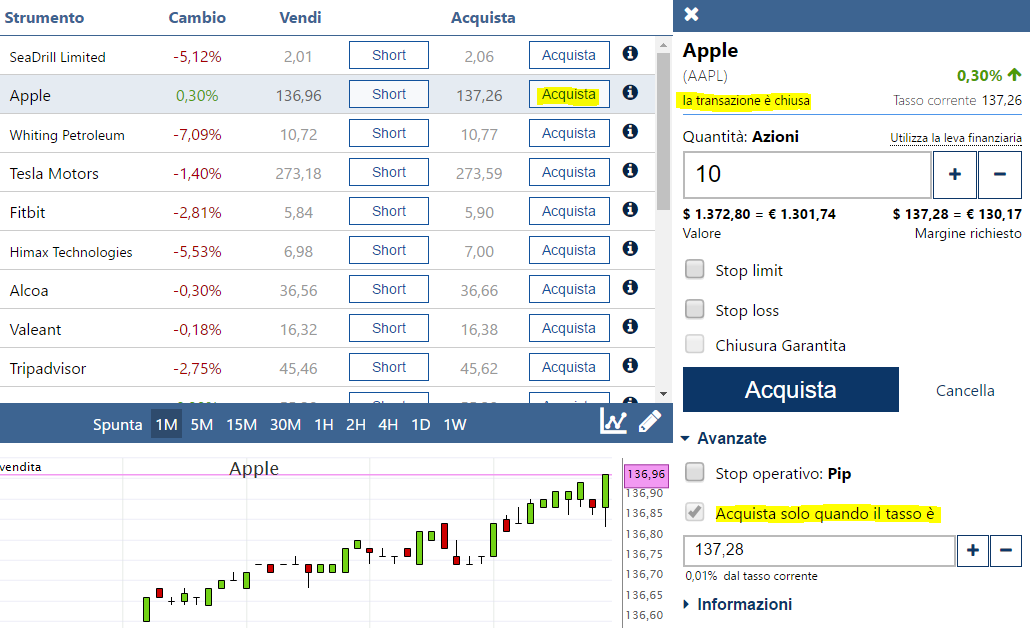Increase the 137,28 order rate

(x=973, y=550)
